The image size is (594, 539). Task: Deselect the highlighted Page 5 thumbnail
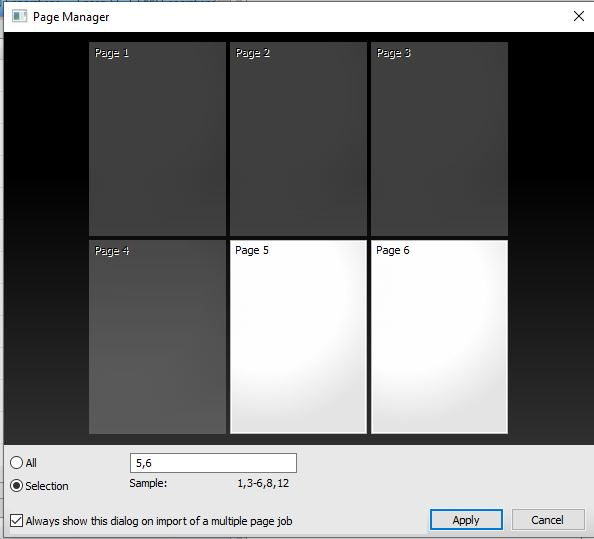pos(298,337)
